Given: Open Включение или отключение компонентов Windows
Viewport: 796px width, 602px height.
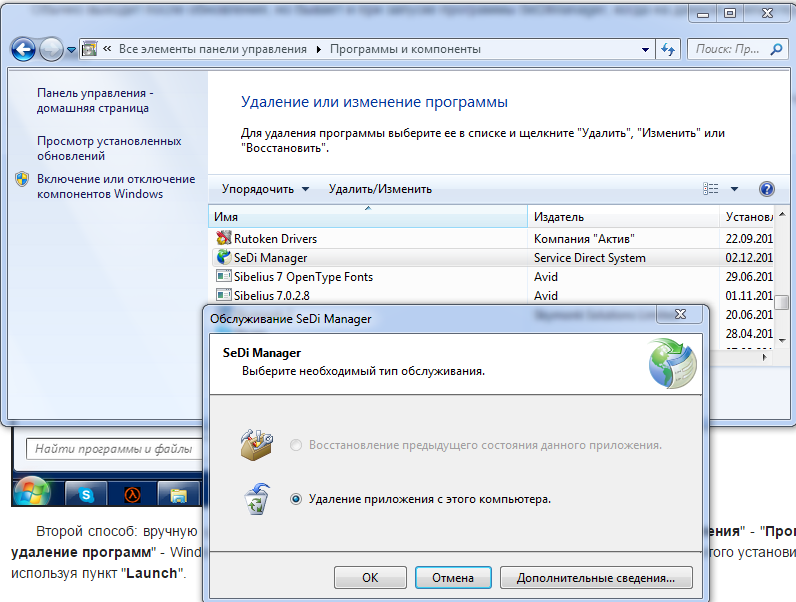Looking at the screenshot, I should click(116, 186).
